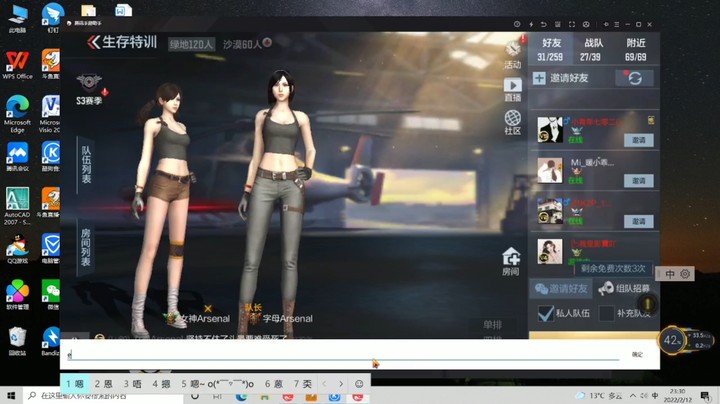Click the Windows taskbar search box

103,396
